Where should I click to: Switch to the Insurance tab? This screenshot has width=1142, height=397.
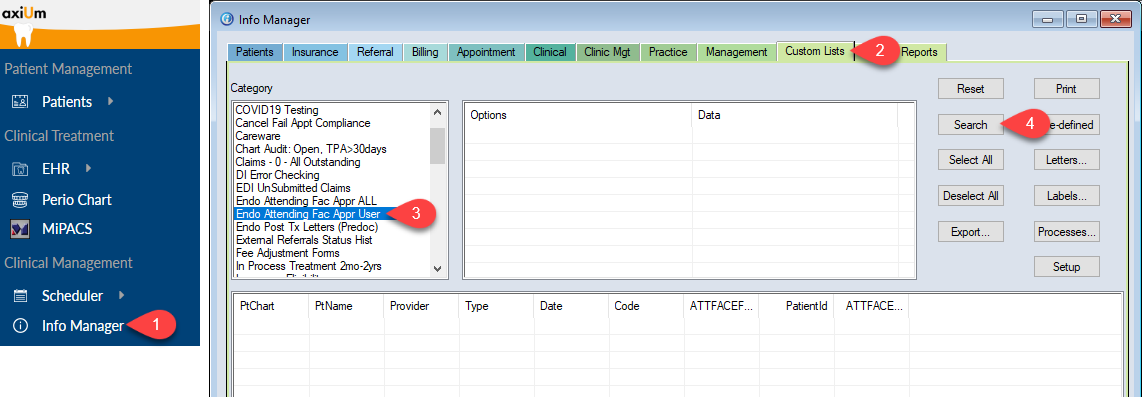(x=315, y=52)
